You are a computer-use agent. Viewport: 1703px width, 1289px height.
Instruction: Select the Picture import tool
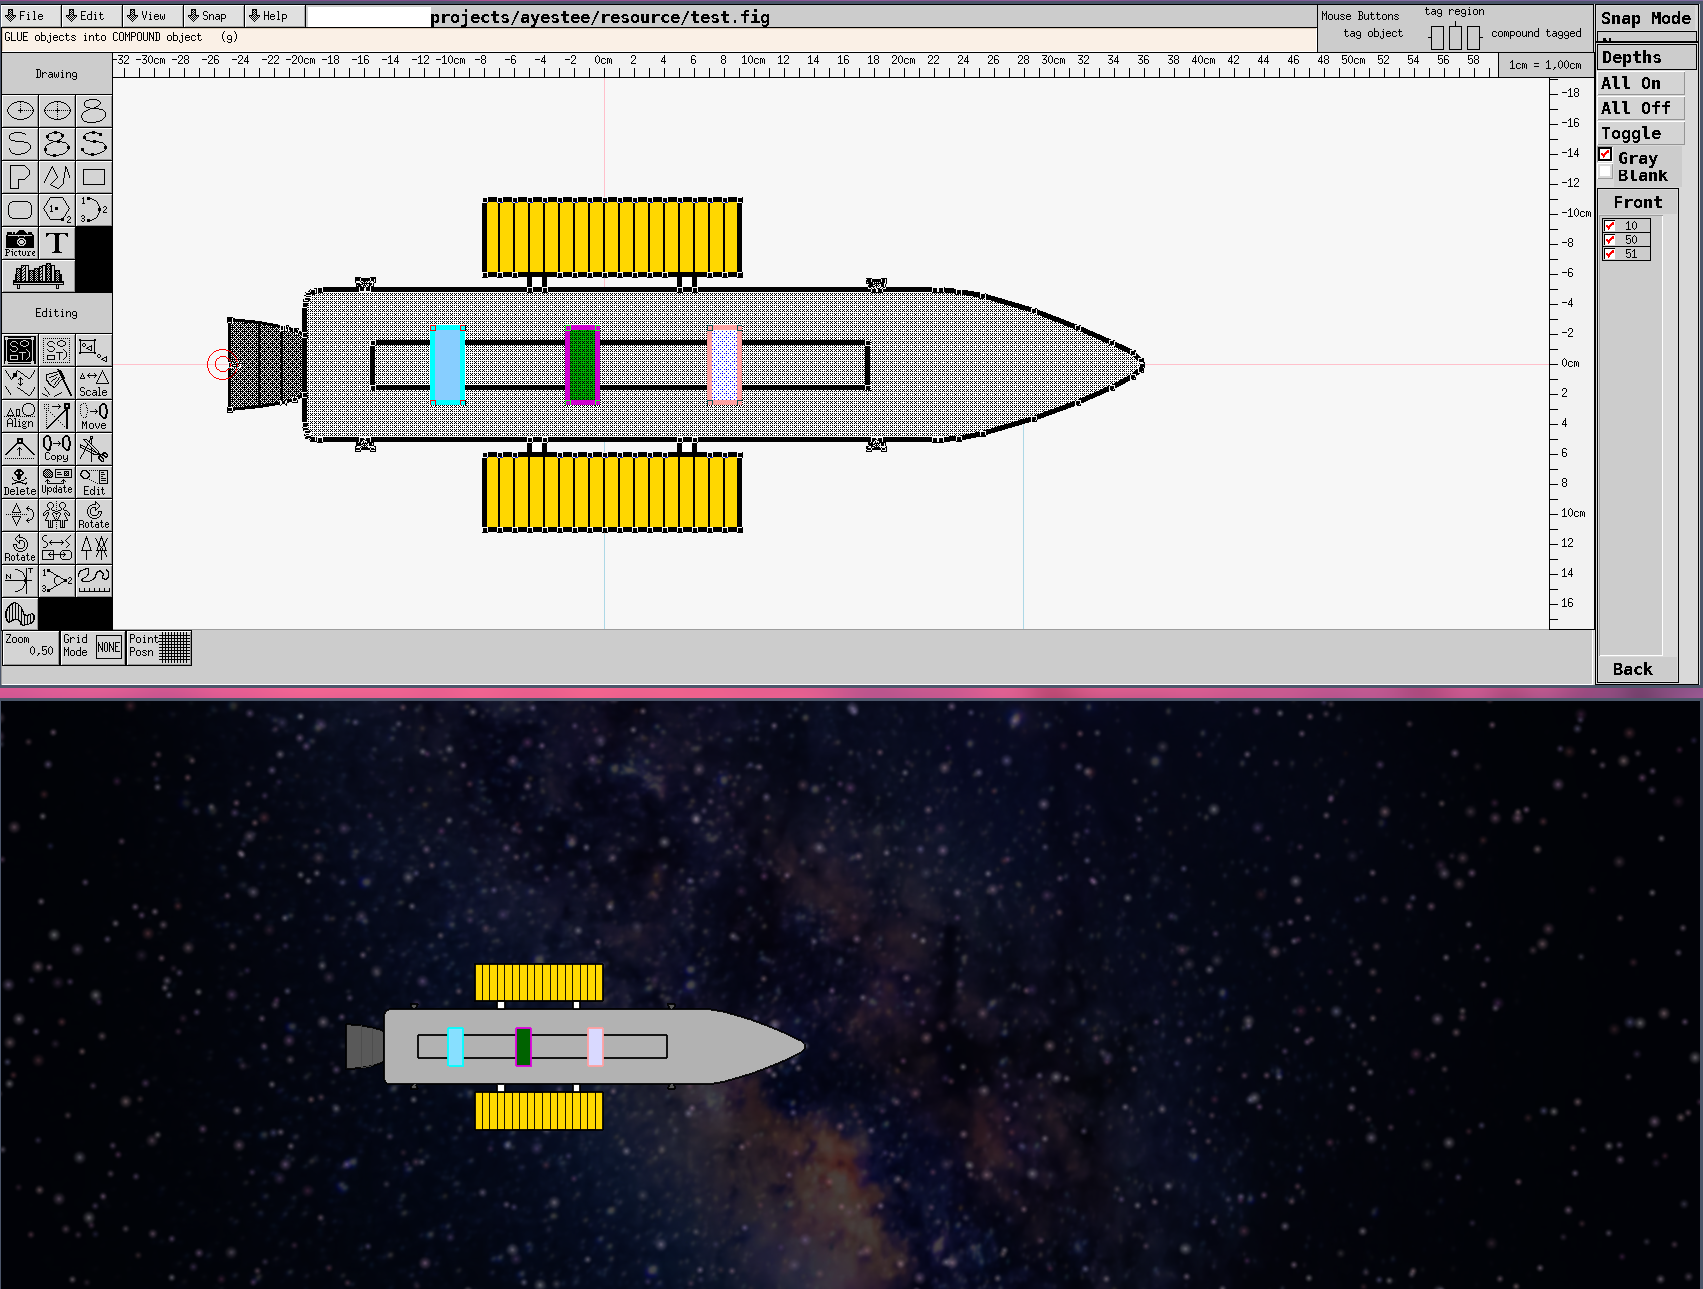[x=20, y=243]
